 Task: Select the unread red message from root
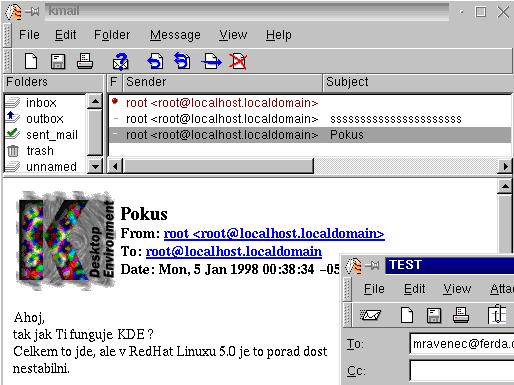310,103
